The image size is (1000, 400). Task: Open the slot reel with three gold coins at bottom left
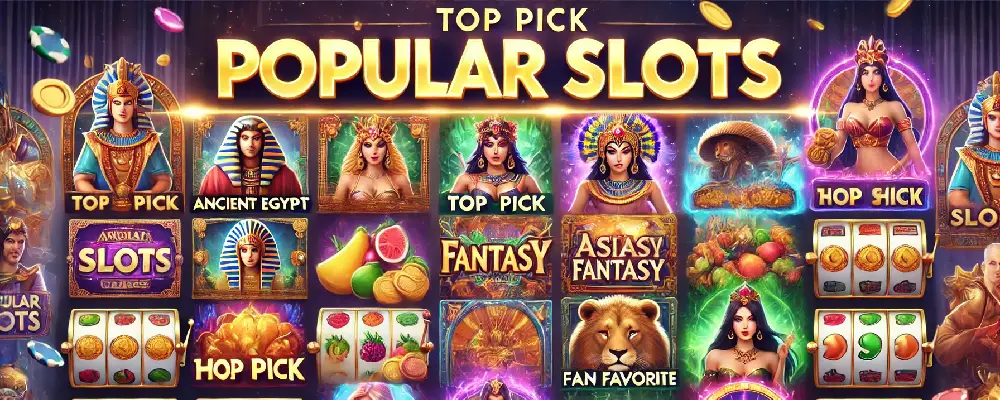(124, 347)
